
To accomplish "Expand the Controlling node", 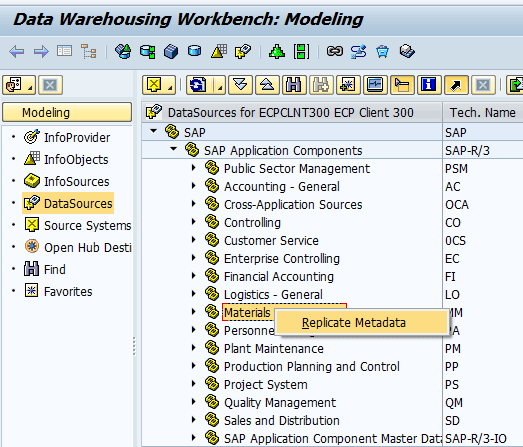I will coord(193,221).
